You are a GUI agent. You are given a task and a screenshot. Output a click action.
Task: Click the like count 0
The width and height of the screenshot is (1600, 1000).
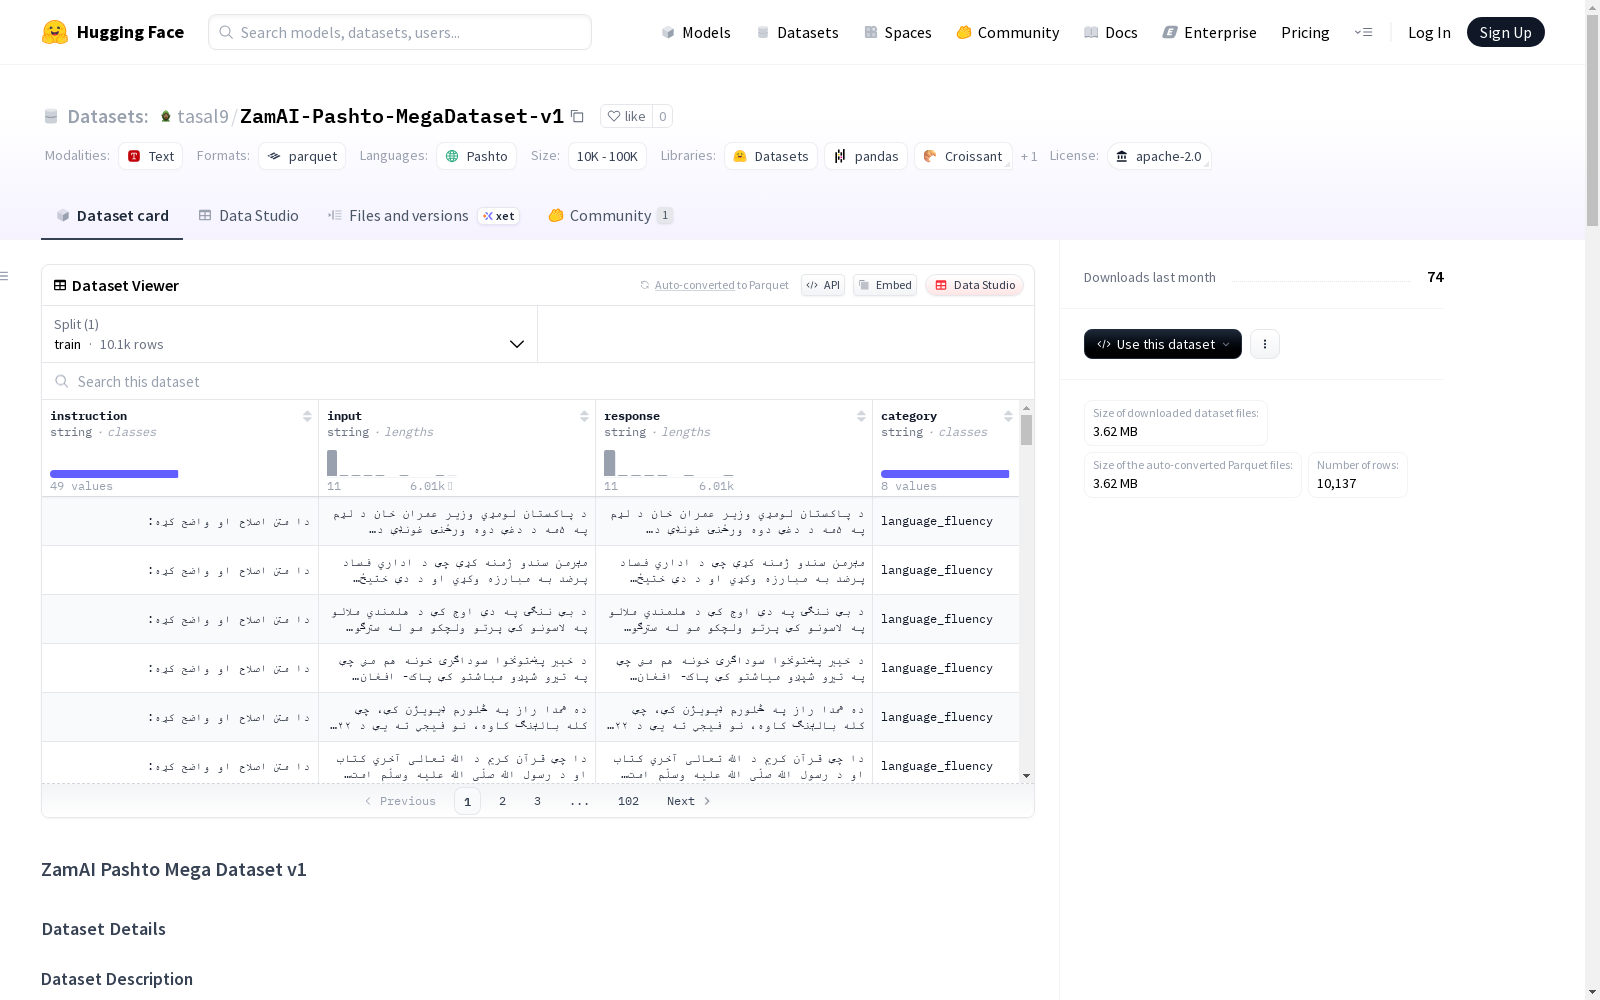point(662,116)
